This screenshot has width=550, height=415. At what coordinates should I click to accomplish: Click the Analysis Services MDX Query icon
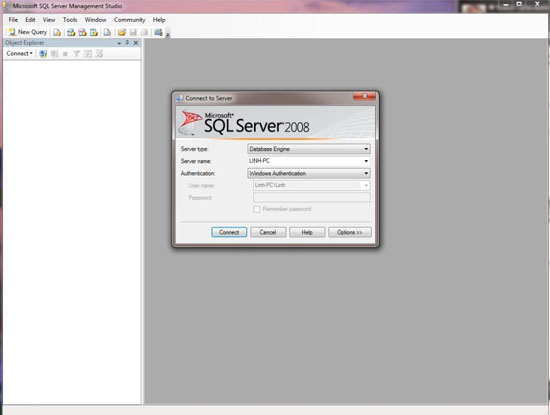click(71, 33)
